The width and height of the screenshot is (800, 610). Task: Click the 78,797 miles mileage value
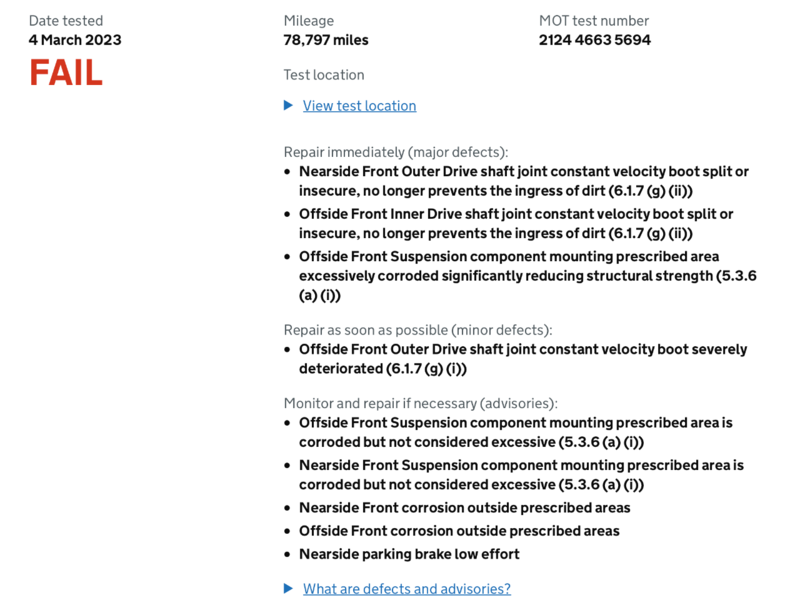326,40
